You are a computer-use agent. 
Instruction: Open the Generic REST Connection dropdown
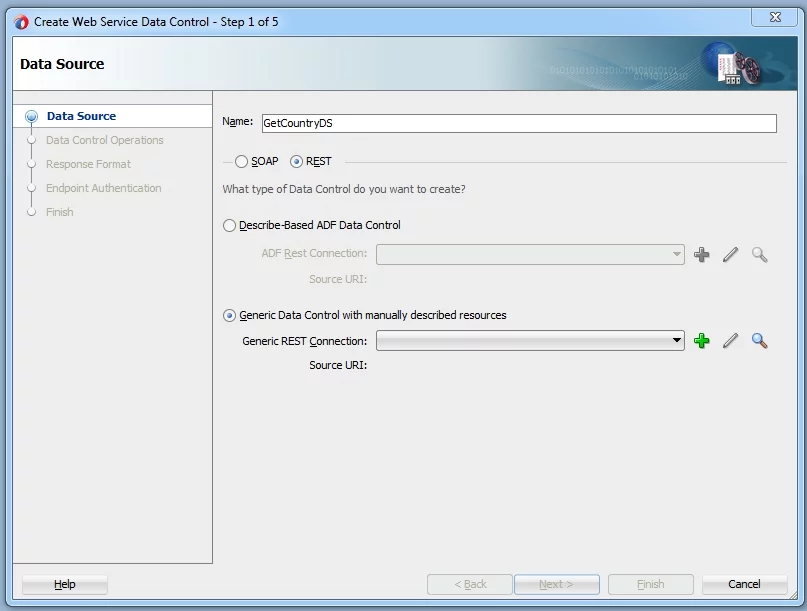tap(530, 341)
